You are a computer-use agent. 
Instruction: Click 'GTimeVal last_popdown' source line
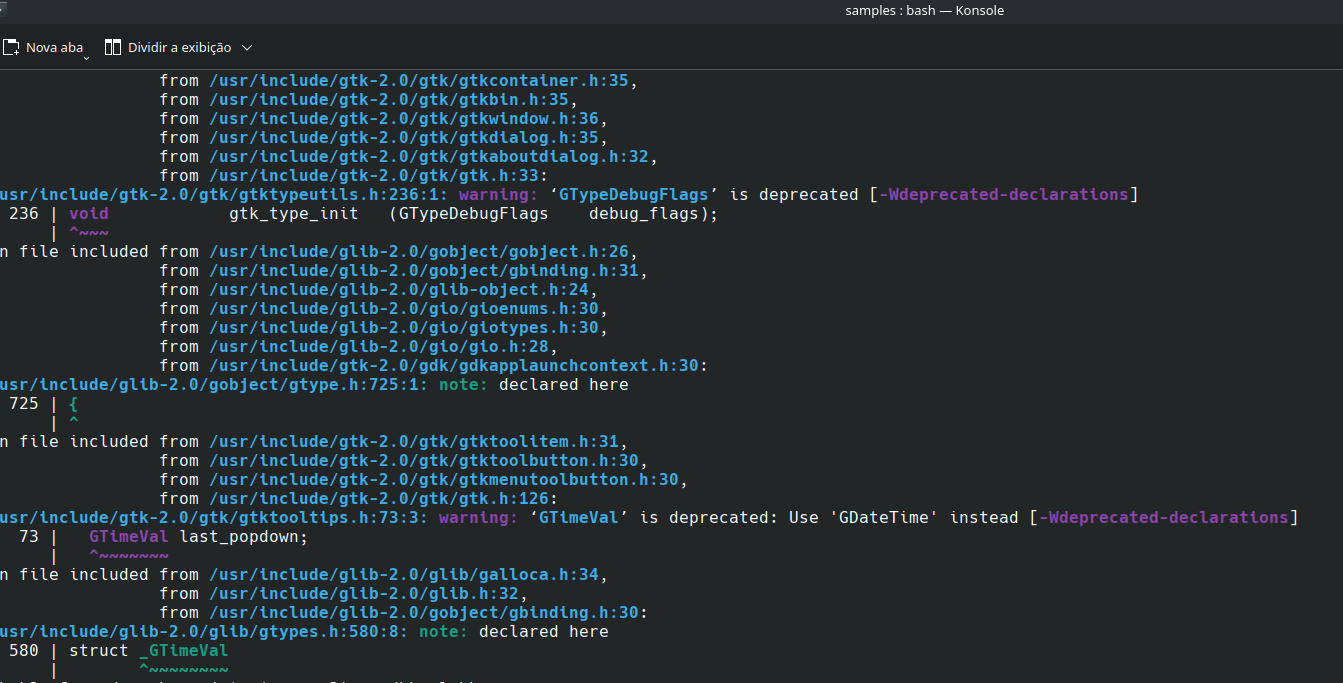(x=198, y=537)
